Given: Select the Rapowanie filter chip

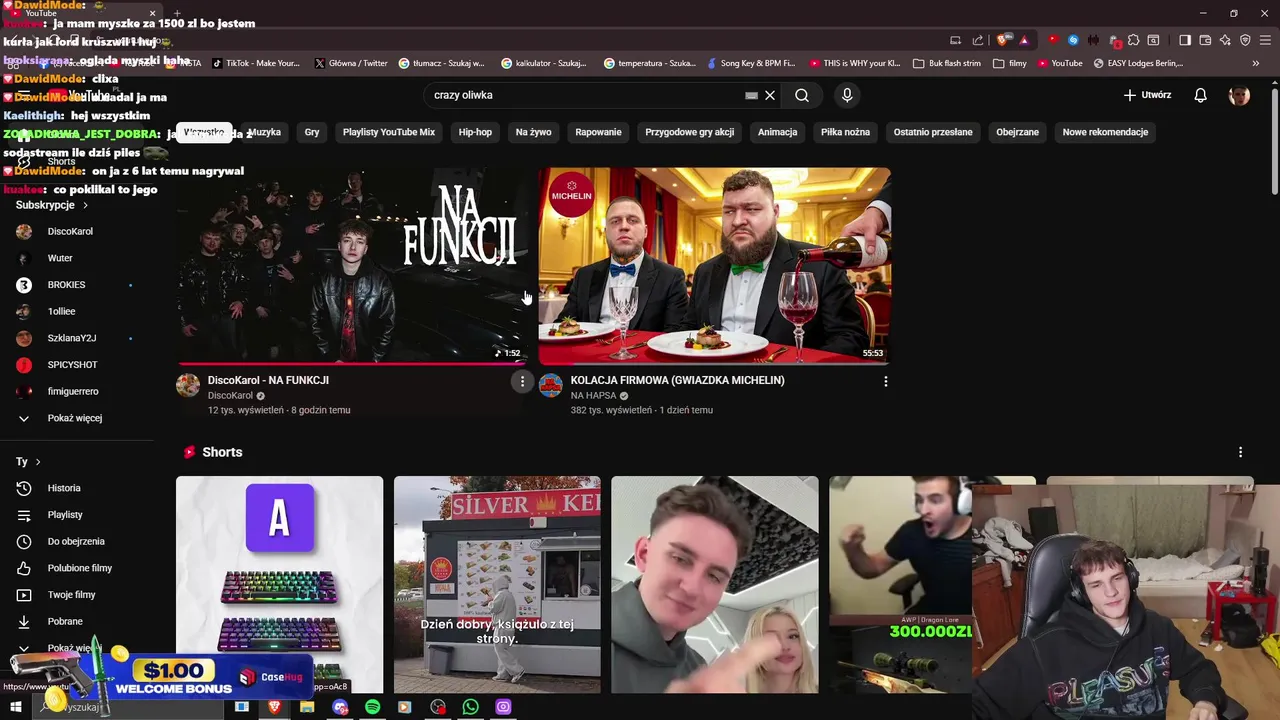Looking at the screenshot, I should click(x=598, y=132).
